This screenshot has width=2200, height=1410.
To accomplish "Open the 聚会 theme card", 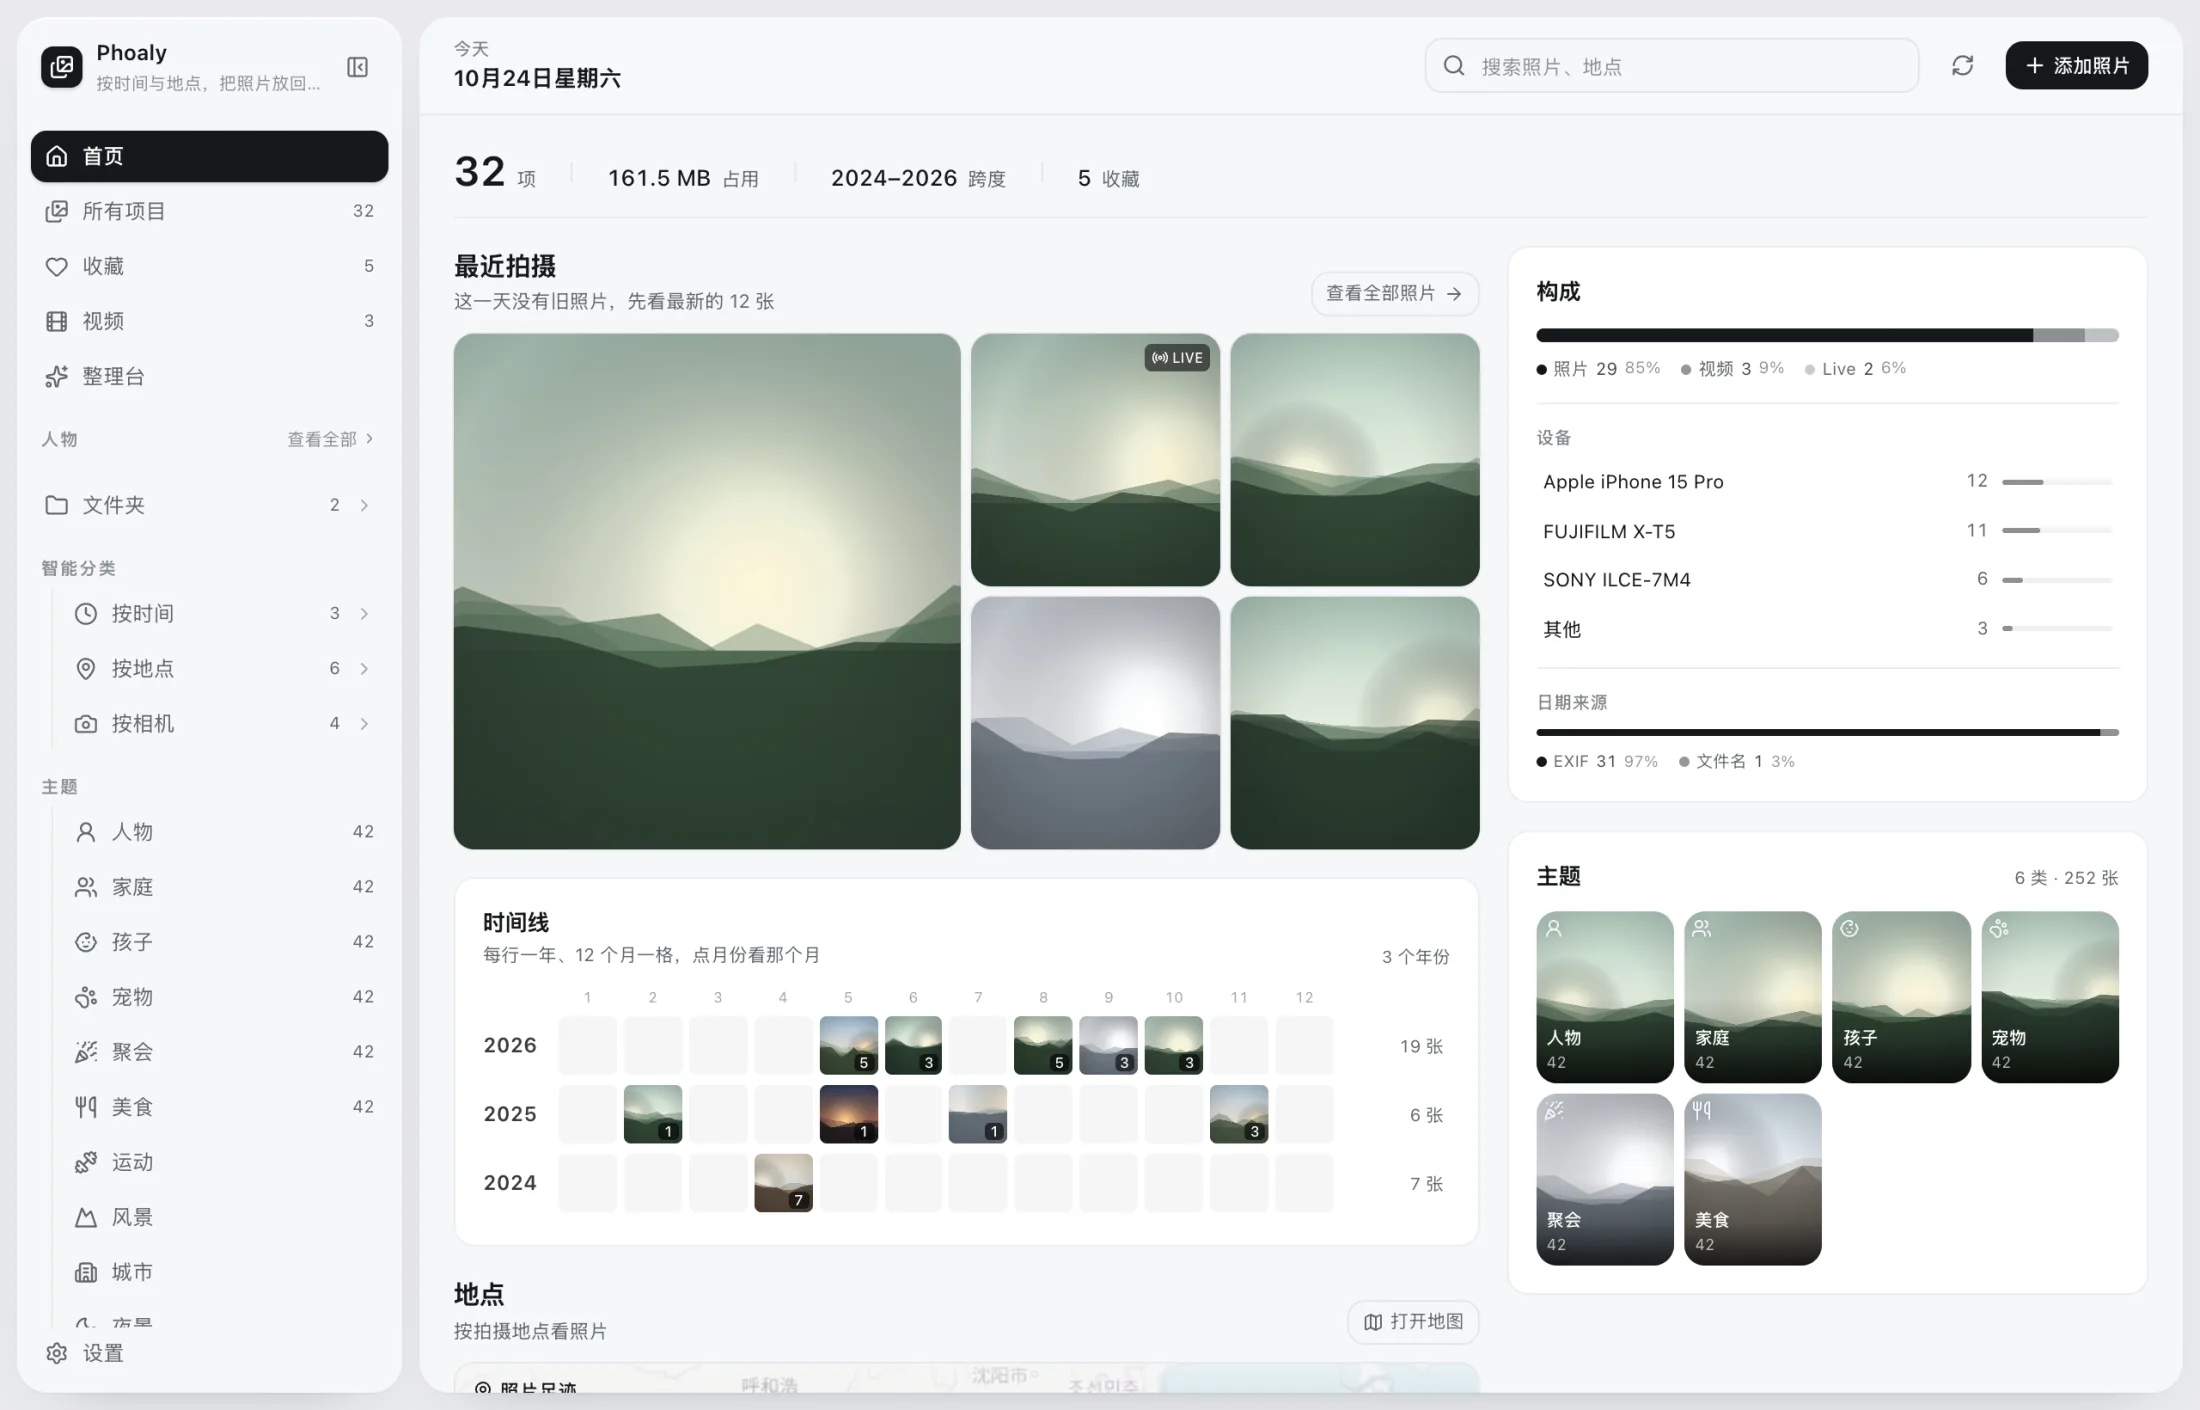I will 1605,1179.
